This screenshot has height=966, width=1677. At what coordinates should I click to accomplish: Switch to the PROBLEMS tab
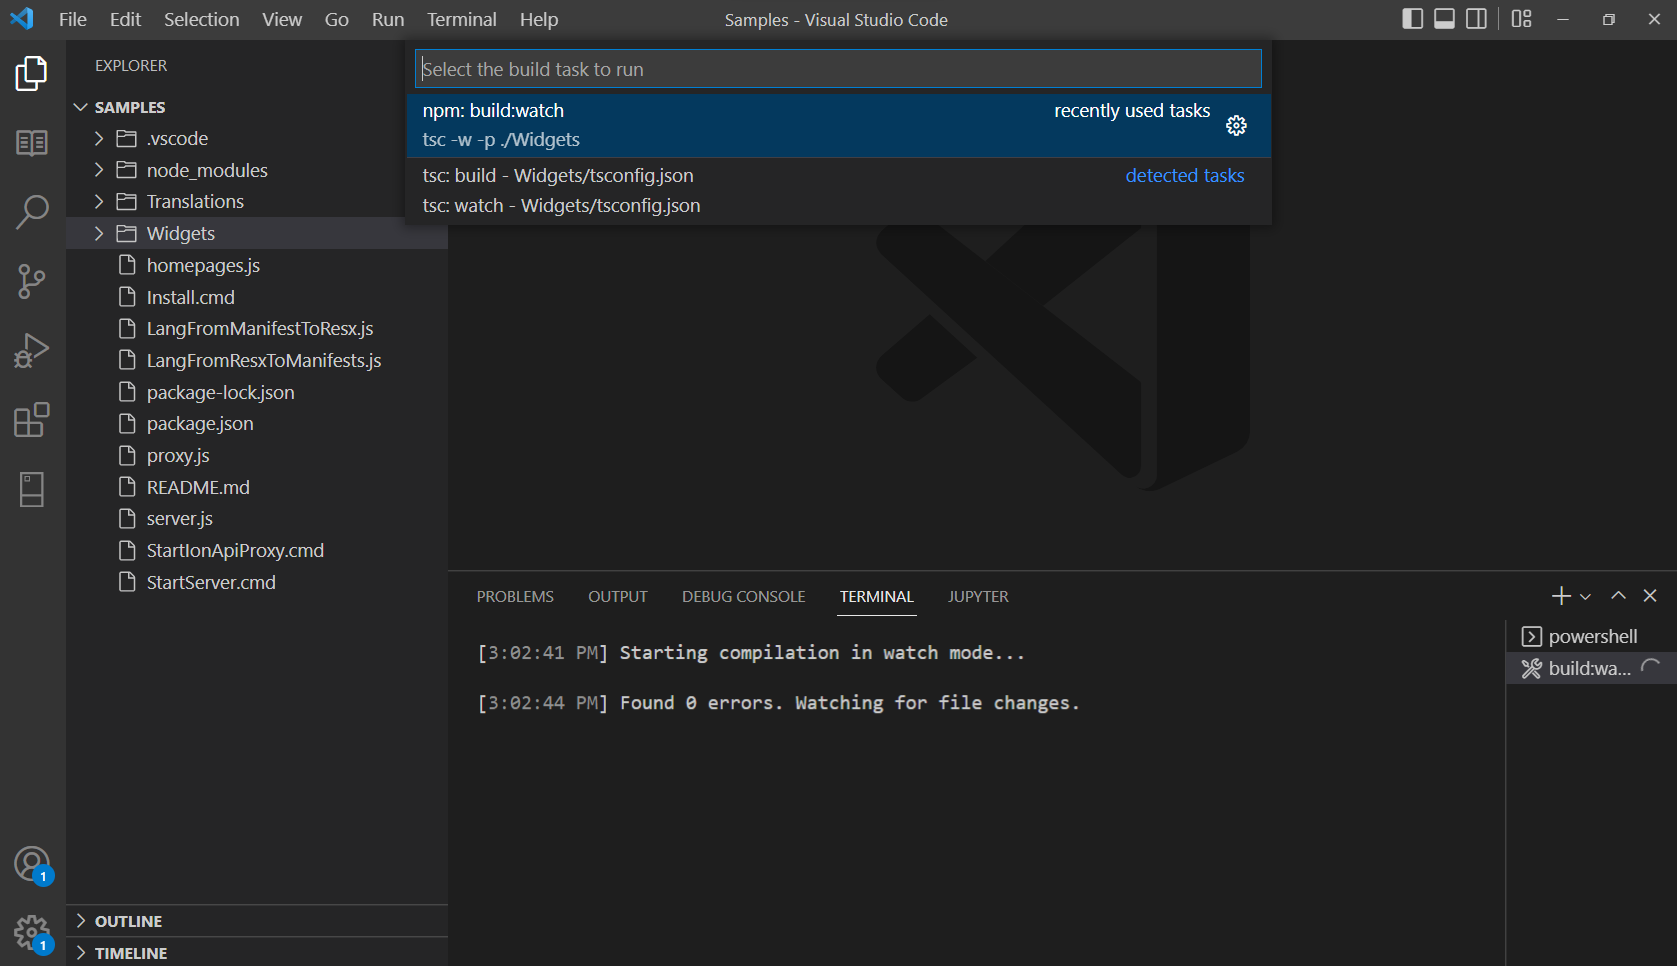click(x=515, y=596)
